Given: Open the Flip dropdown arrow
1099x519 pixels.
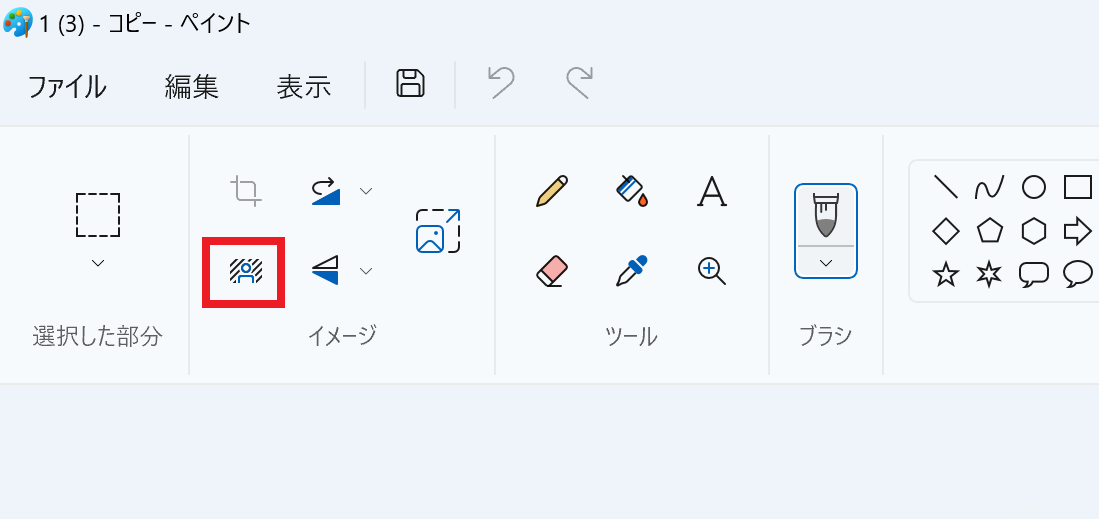Looking at the screenshot, I should click(x=366, y=270).
